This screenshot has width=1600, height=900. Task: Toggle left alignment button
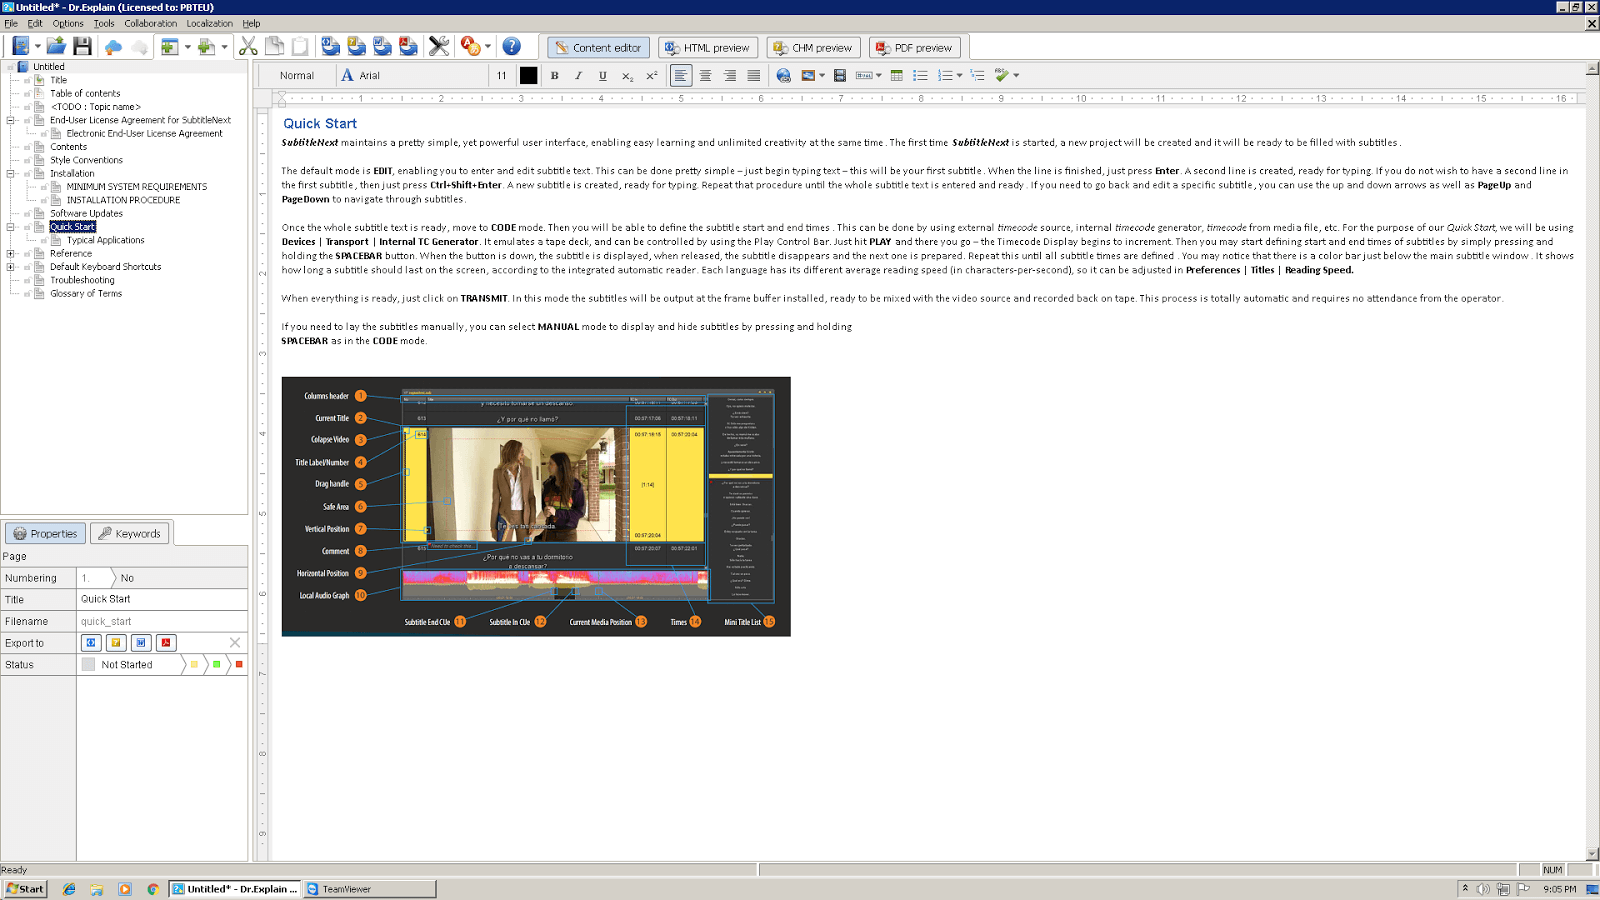(x=681, y=75)
